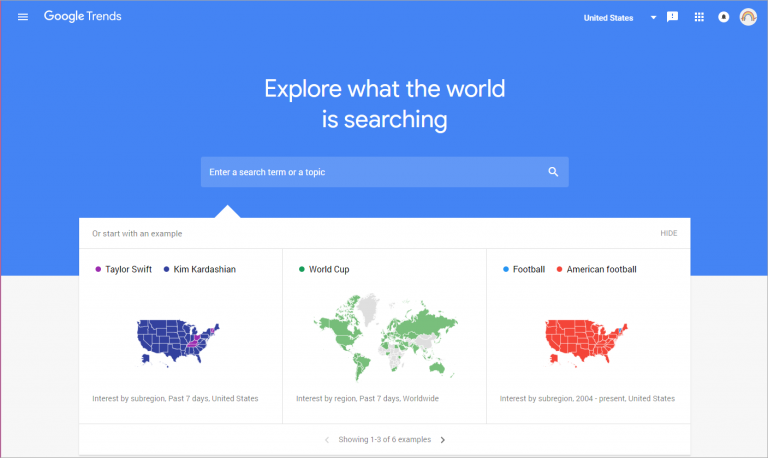The width and height of the screenshot is (768, 458).
Task: Click the purple Taylor Swift color dot
Action: coord(97,269)
